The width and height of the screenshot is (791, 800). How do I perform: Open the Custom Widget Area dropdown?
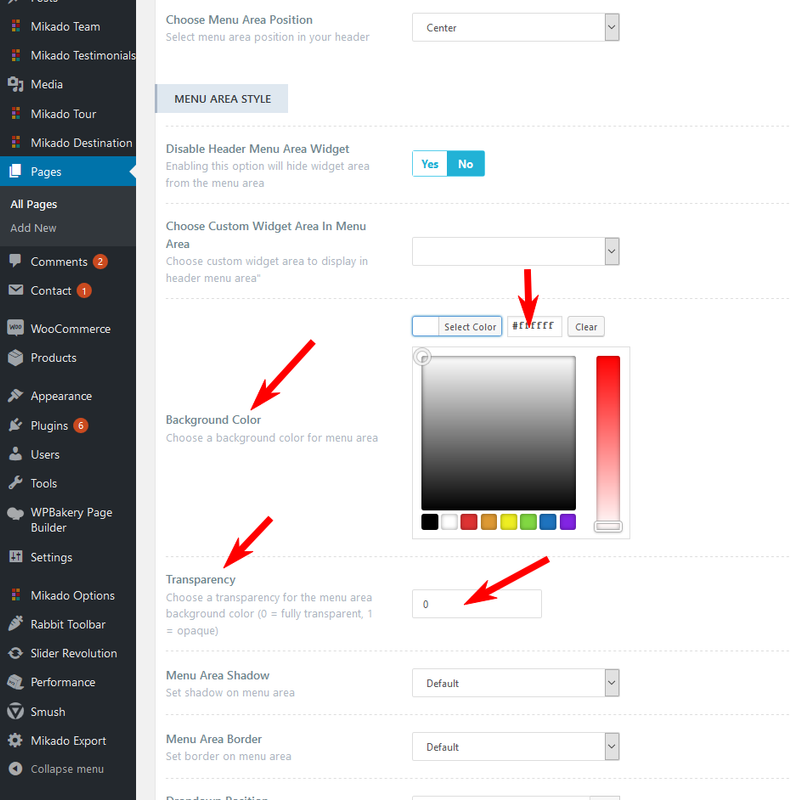[515, 251]
